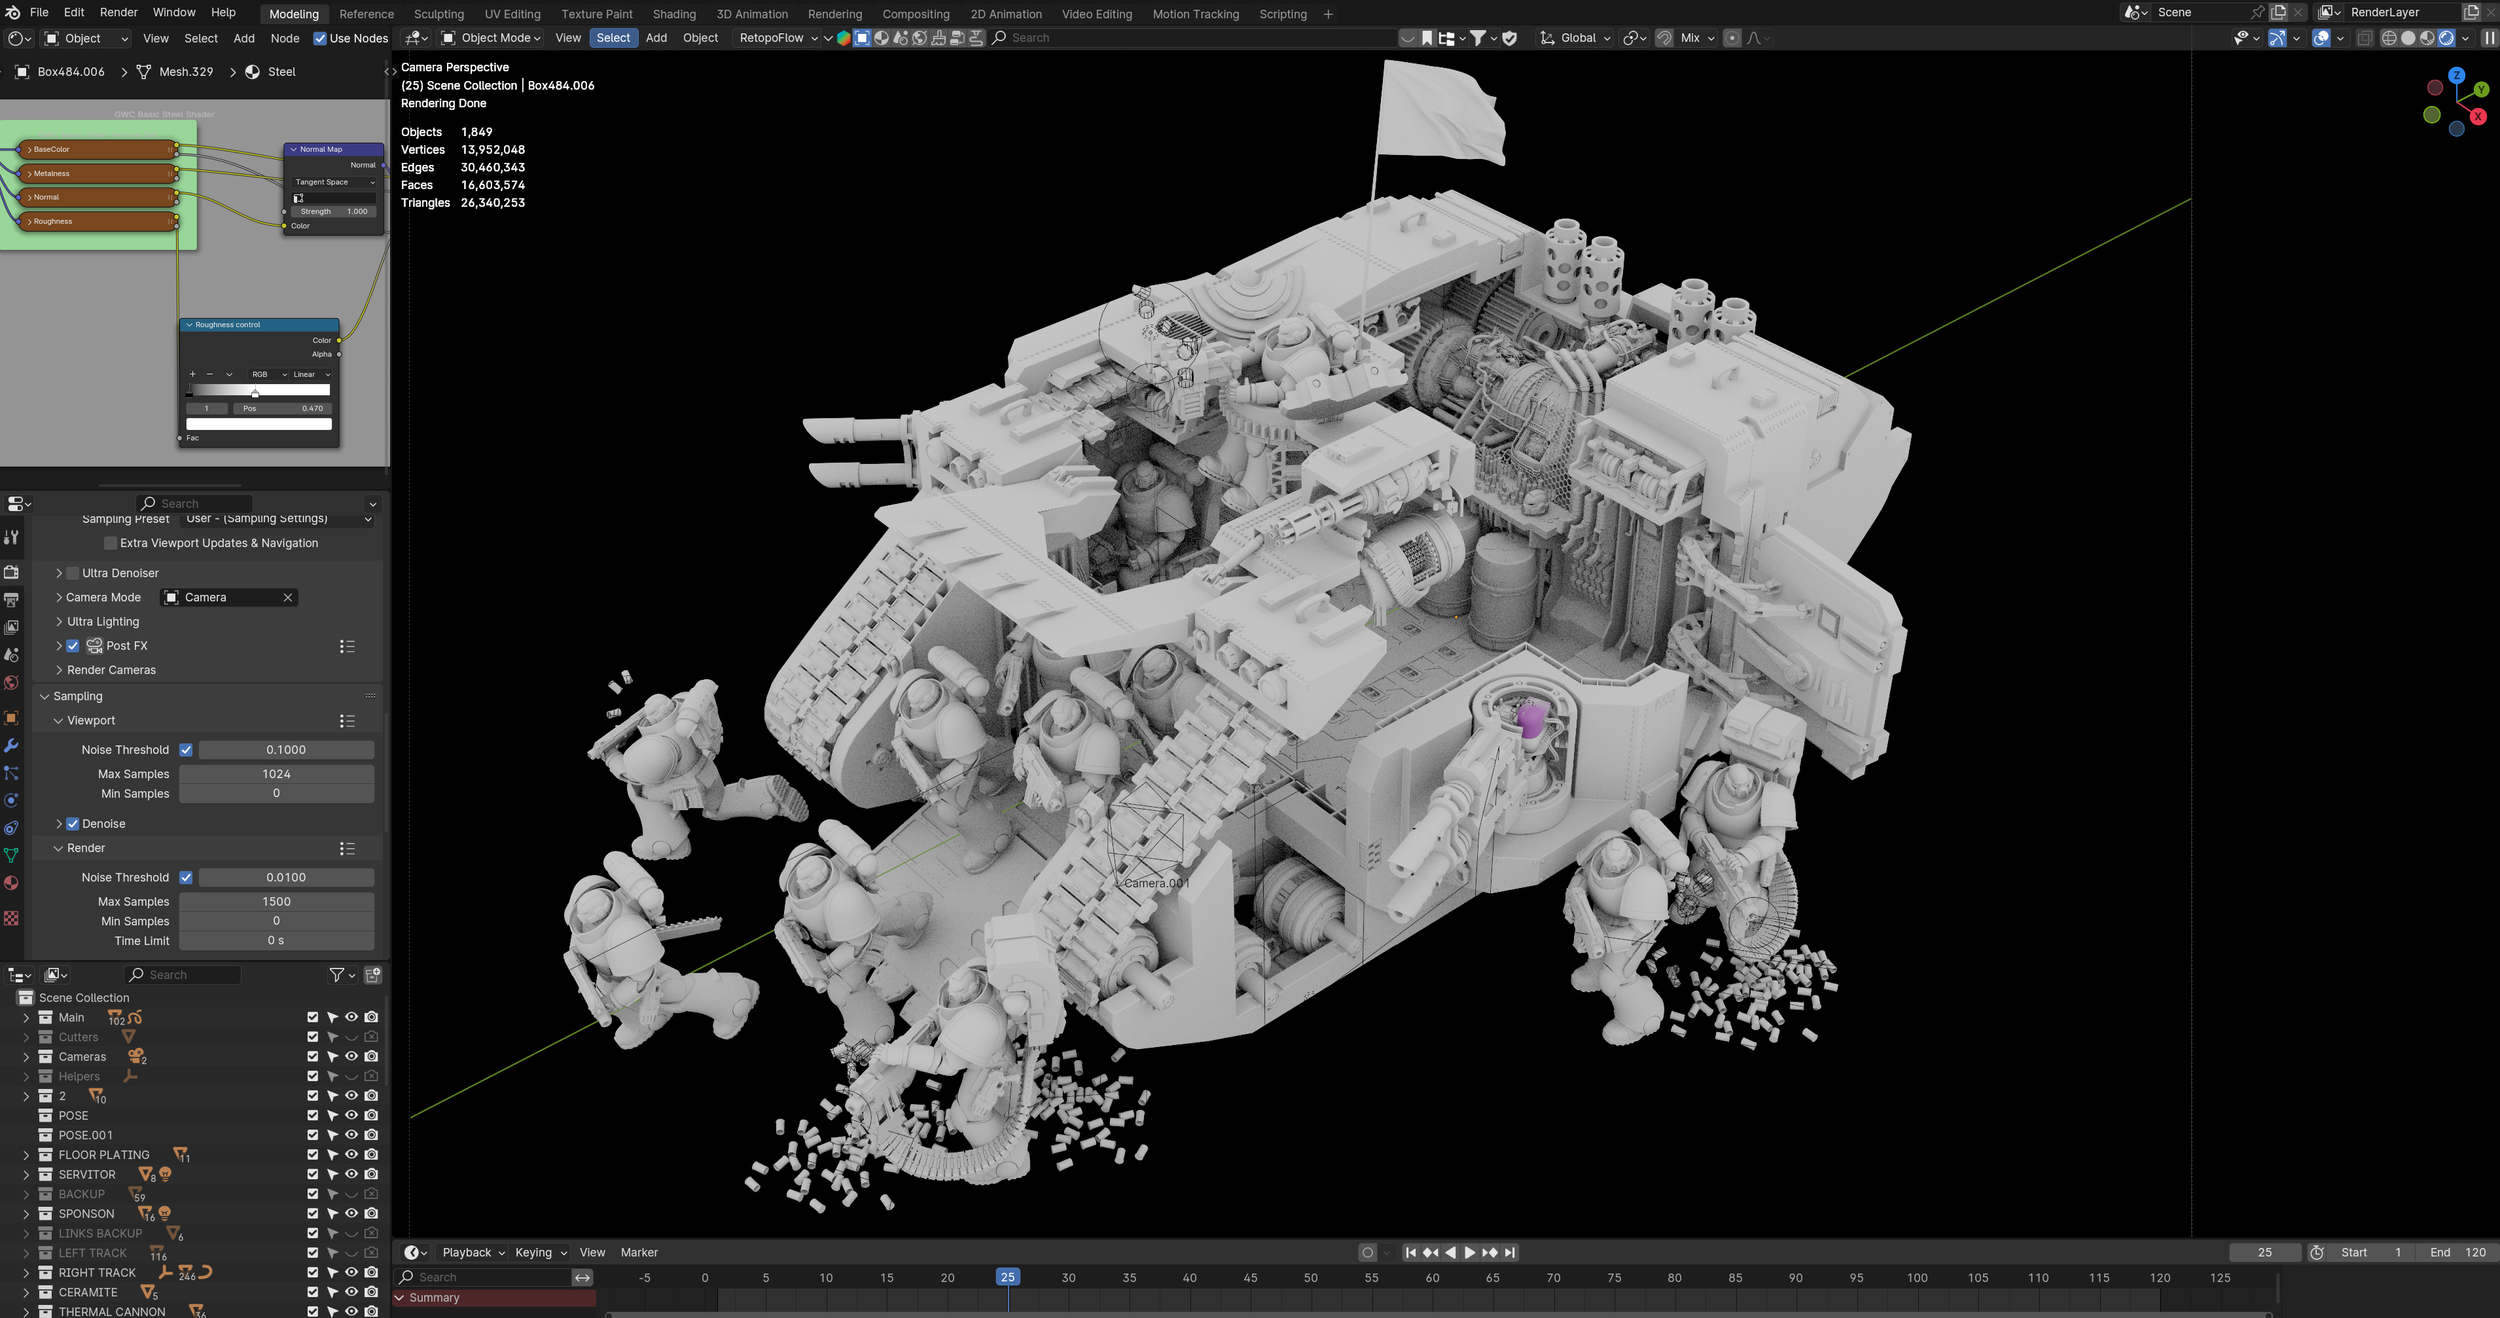Open the Keying popover in timeline

(540, 1253)
